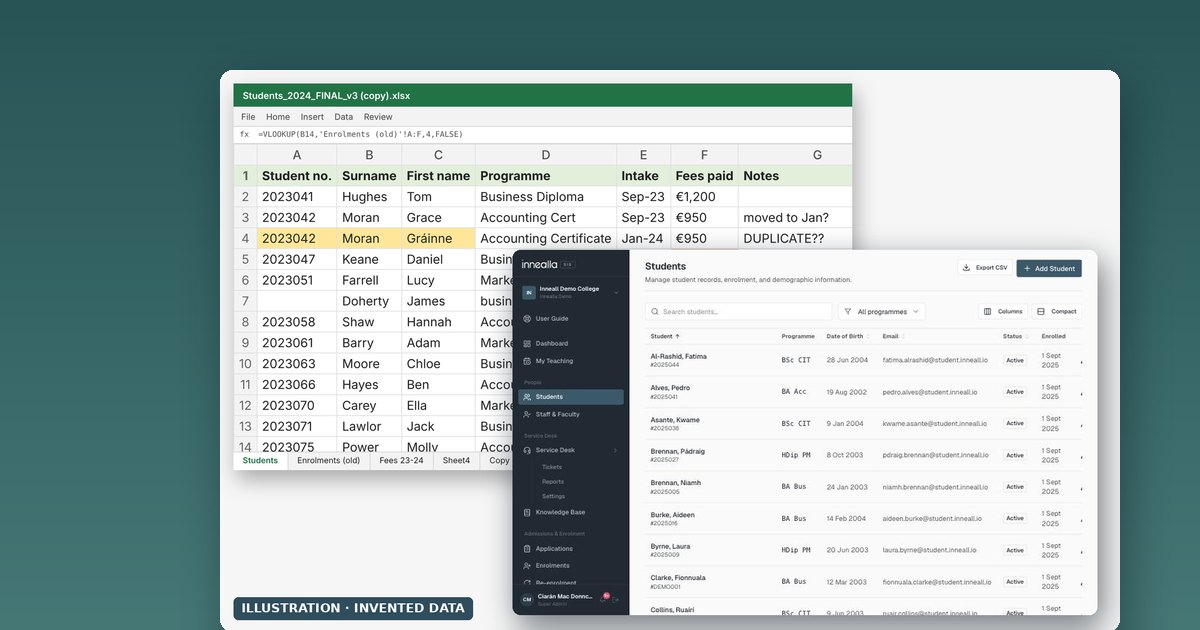Open the All programmes filter dropdown
This screenshot has height=630, width=1200.
882,312
